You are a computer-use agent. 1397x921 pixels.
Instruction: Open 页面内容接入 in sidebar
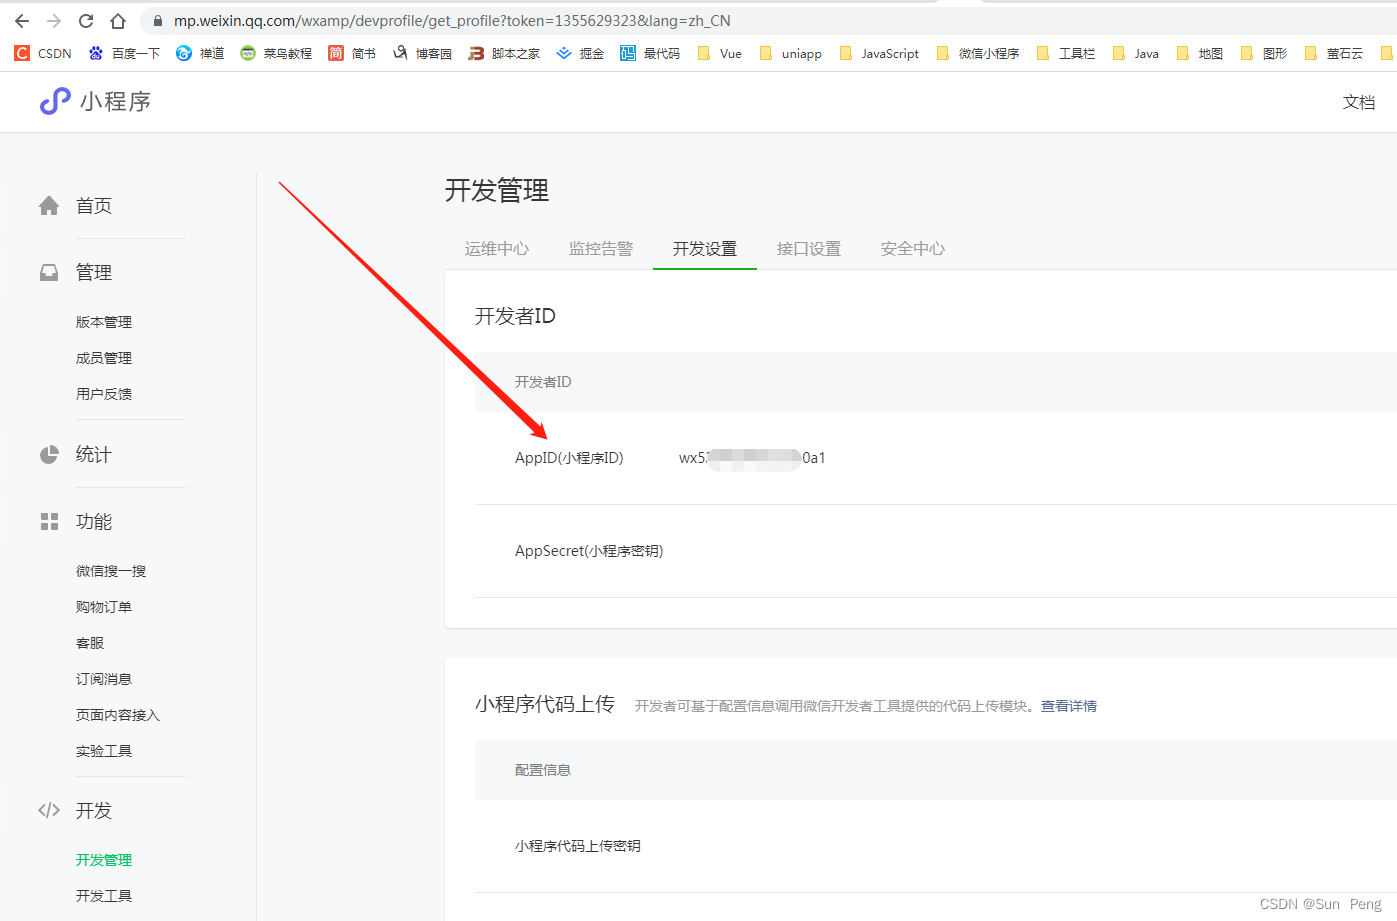(x=118, y=715)
